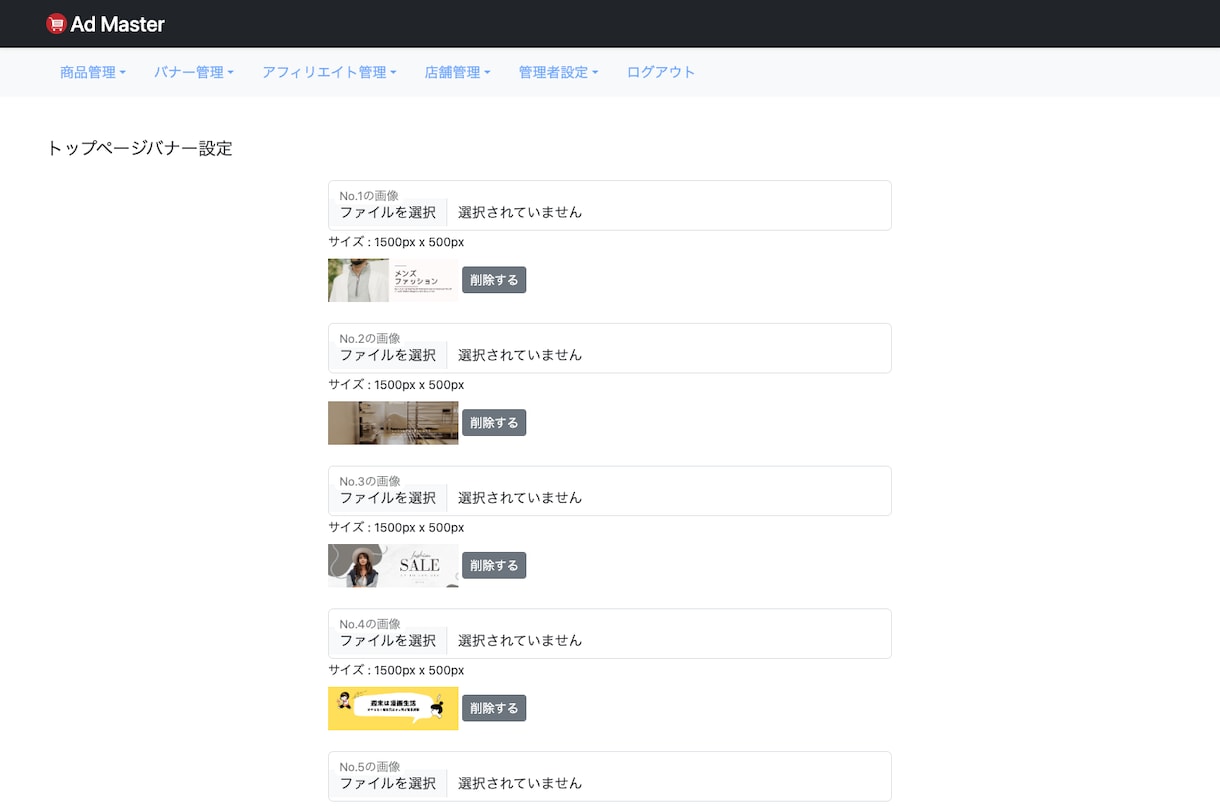Expand the 店舗管理 dropdown menu
Viewport: 1220px width, 806px height.
457,72
